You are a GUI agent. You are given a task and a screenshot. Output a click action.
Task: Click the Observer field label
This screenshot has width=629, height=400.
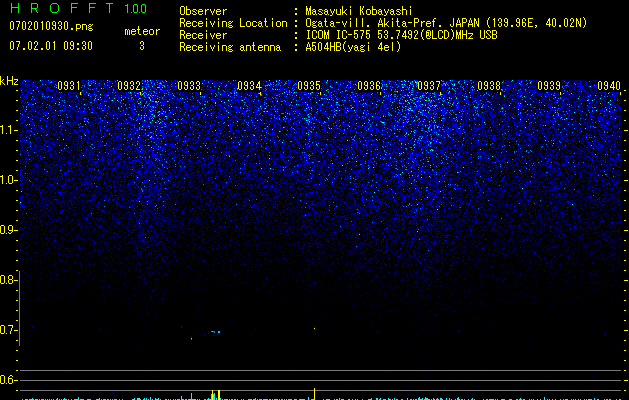click(x=203, y=11)
